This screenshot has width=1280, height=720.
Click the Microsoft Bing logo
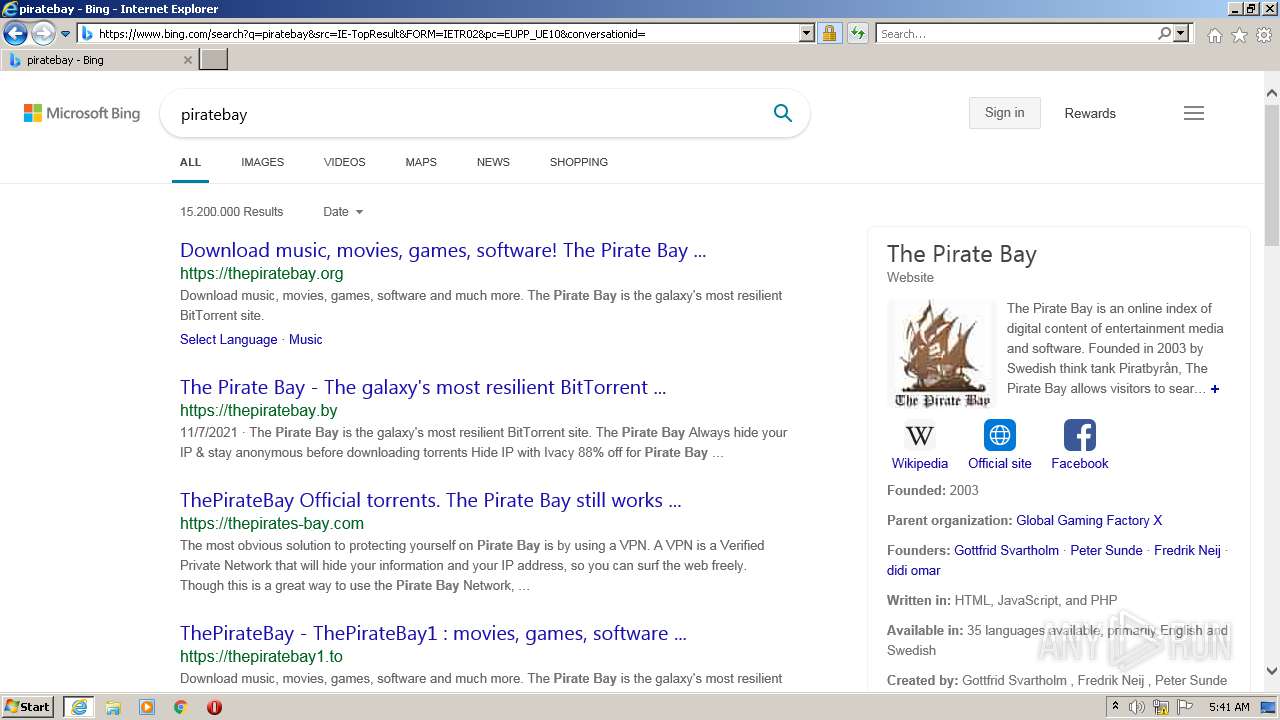[82, 114]
